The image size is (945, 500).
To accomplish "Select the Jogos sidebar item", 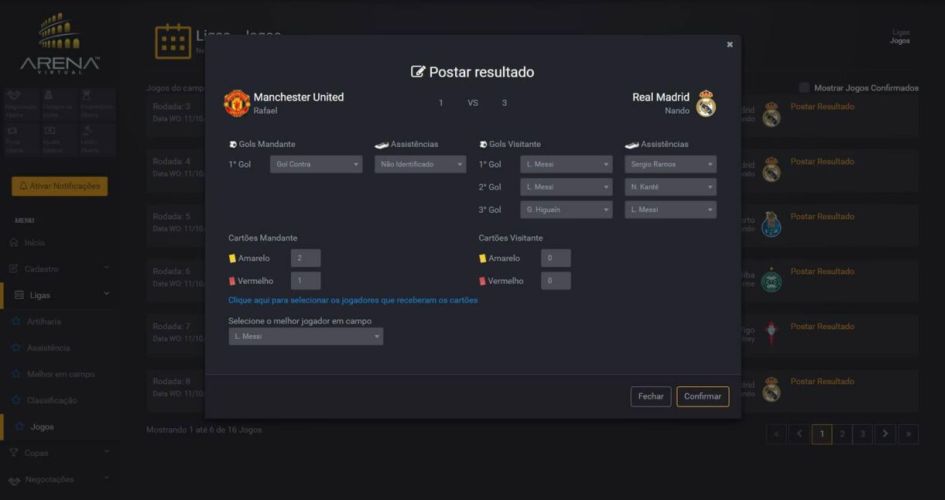I will coord(42,427).
